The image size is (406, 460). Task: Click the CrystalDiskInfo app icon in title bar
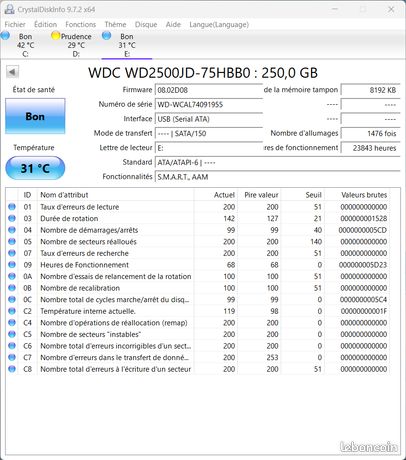[9, 9]
